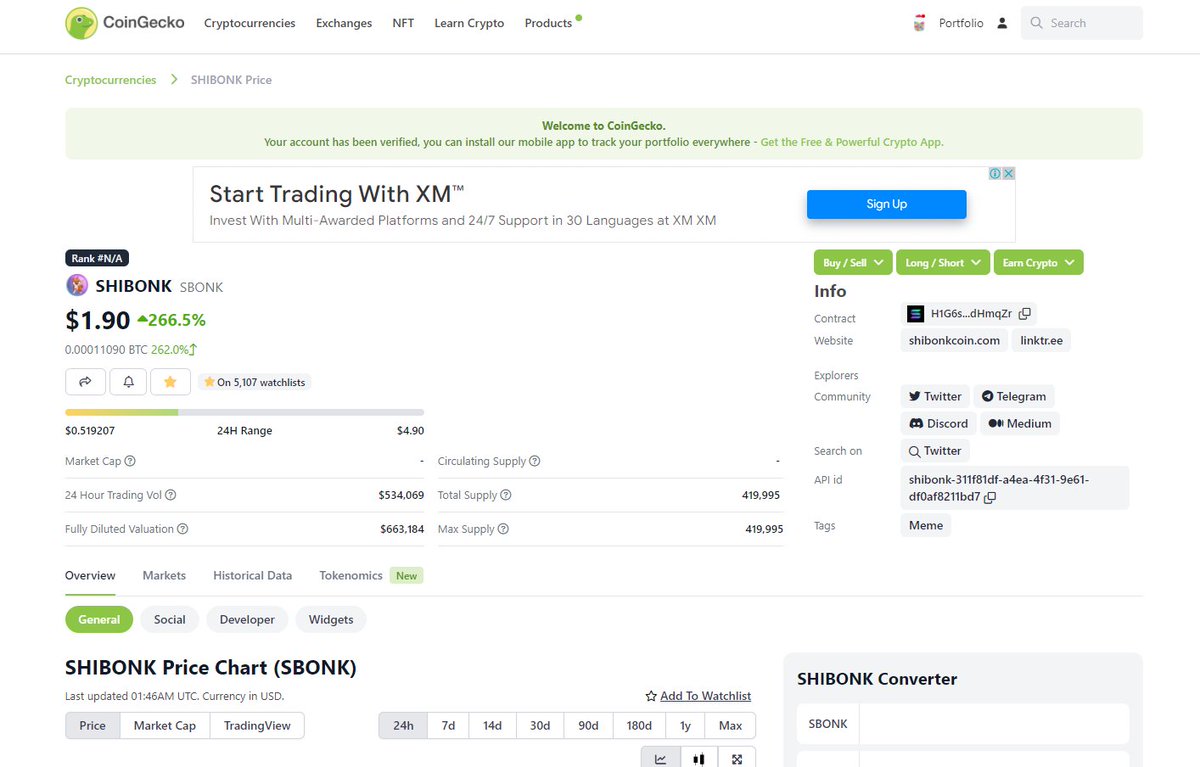1200x767 pixels.
Task: Click the Max Supply info icon
Action: pos(503,529)
